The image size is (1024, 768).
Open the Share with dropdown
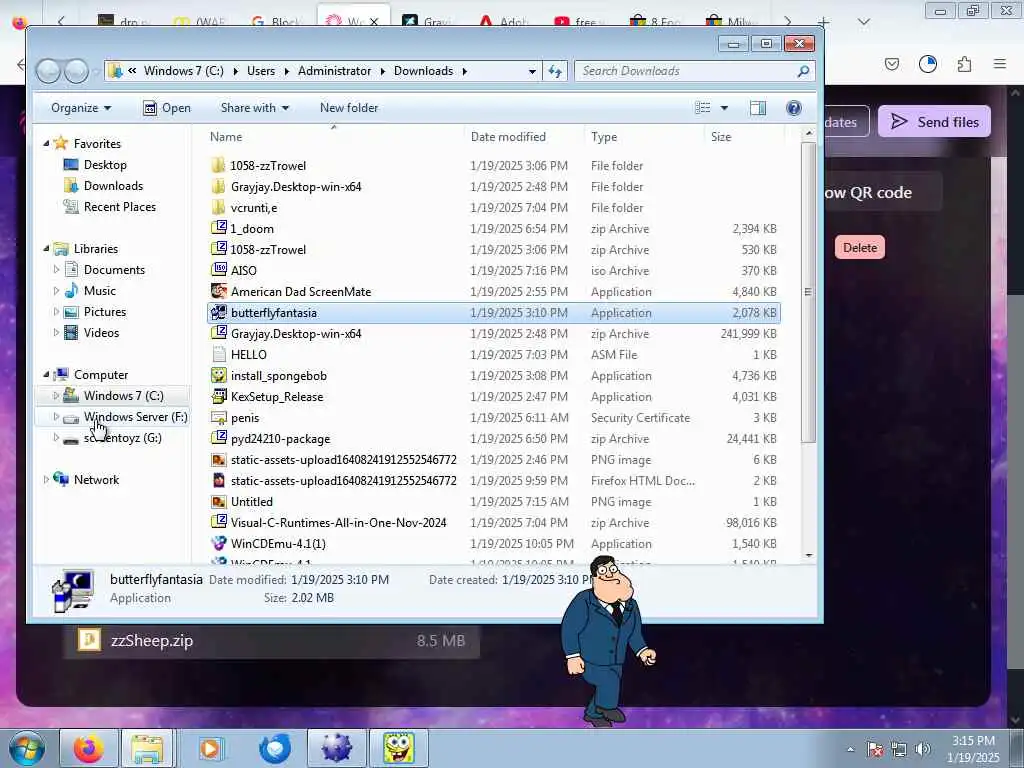pyautogui.click(x=255, y=108)
